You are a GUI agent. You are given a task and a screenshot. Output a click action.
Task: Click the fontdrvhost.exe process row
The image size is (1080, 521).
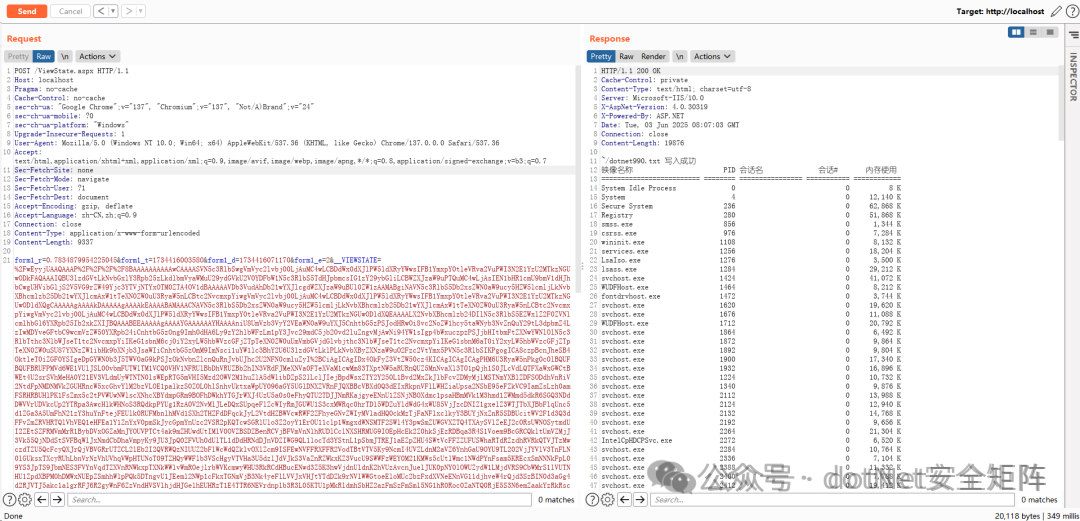[x=751, y=296]
